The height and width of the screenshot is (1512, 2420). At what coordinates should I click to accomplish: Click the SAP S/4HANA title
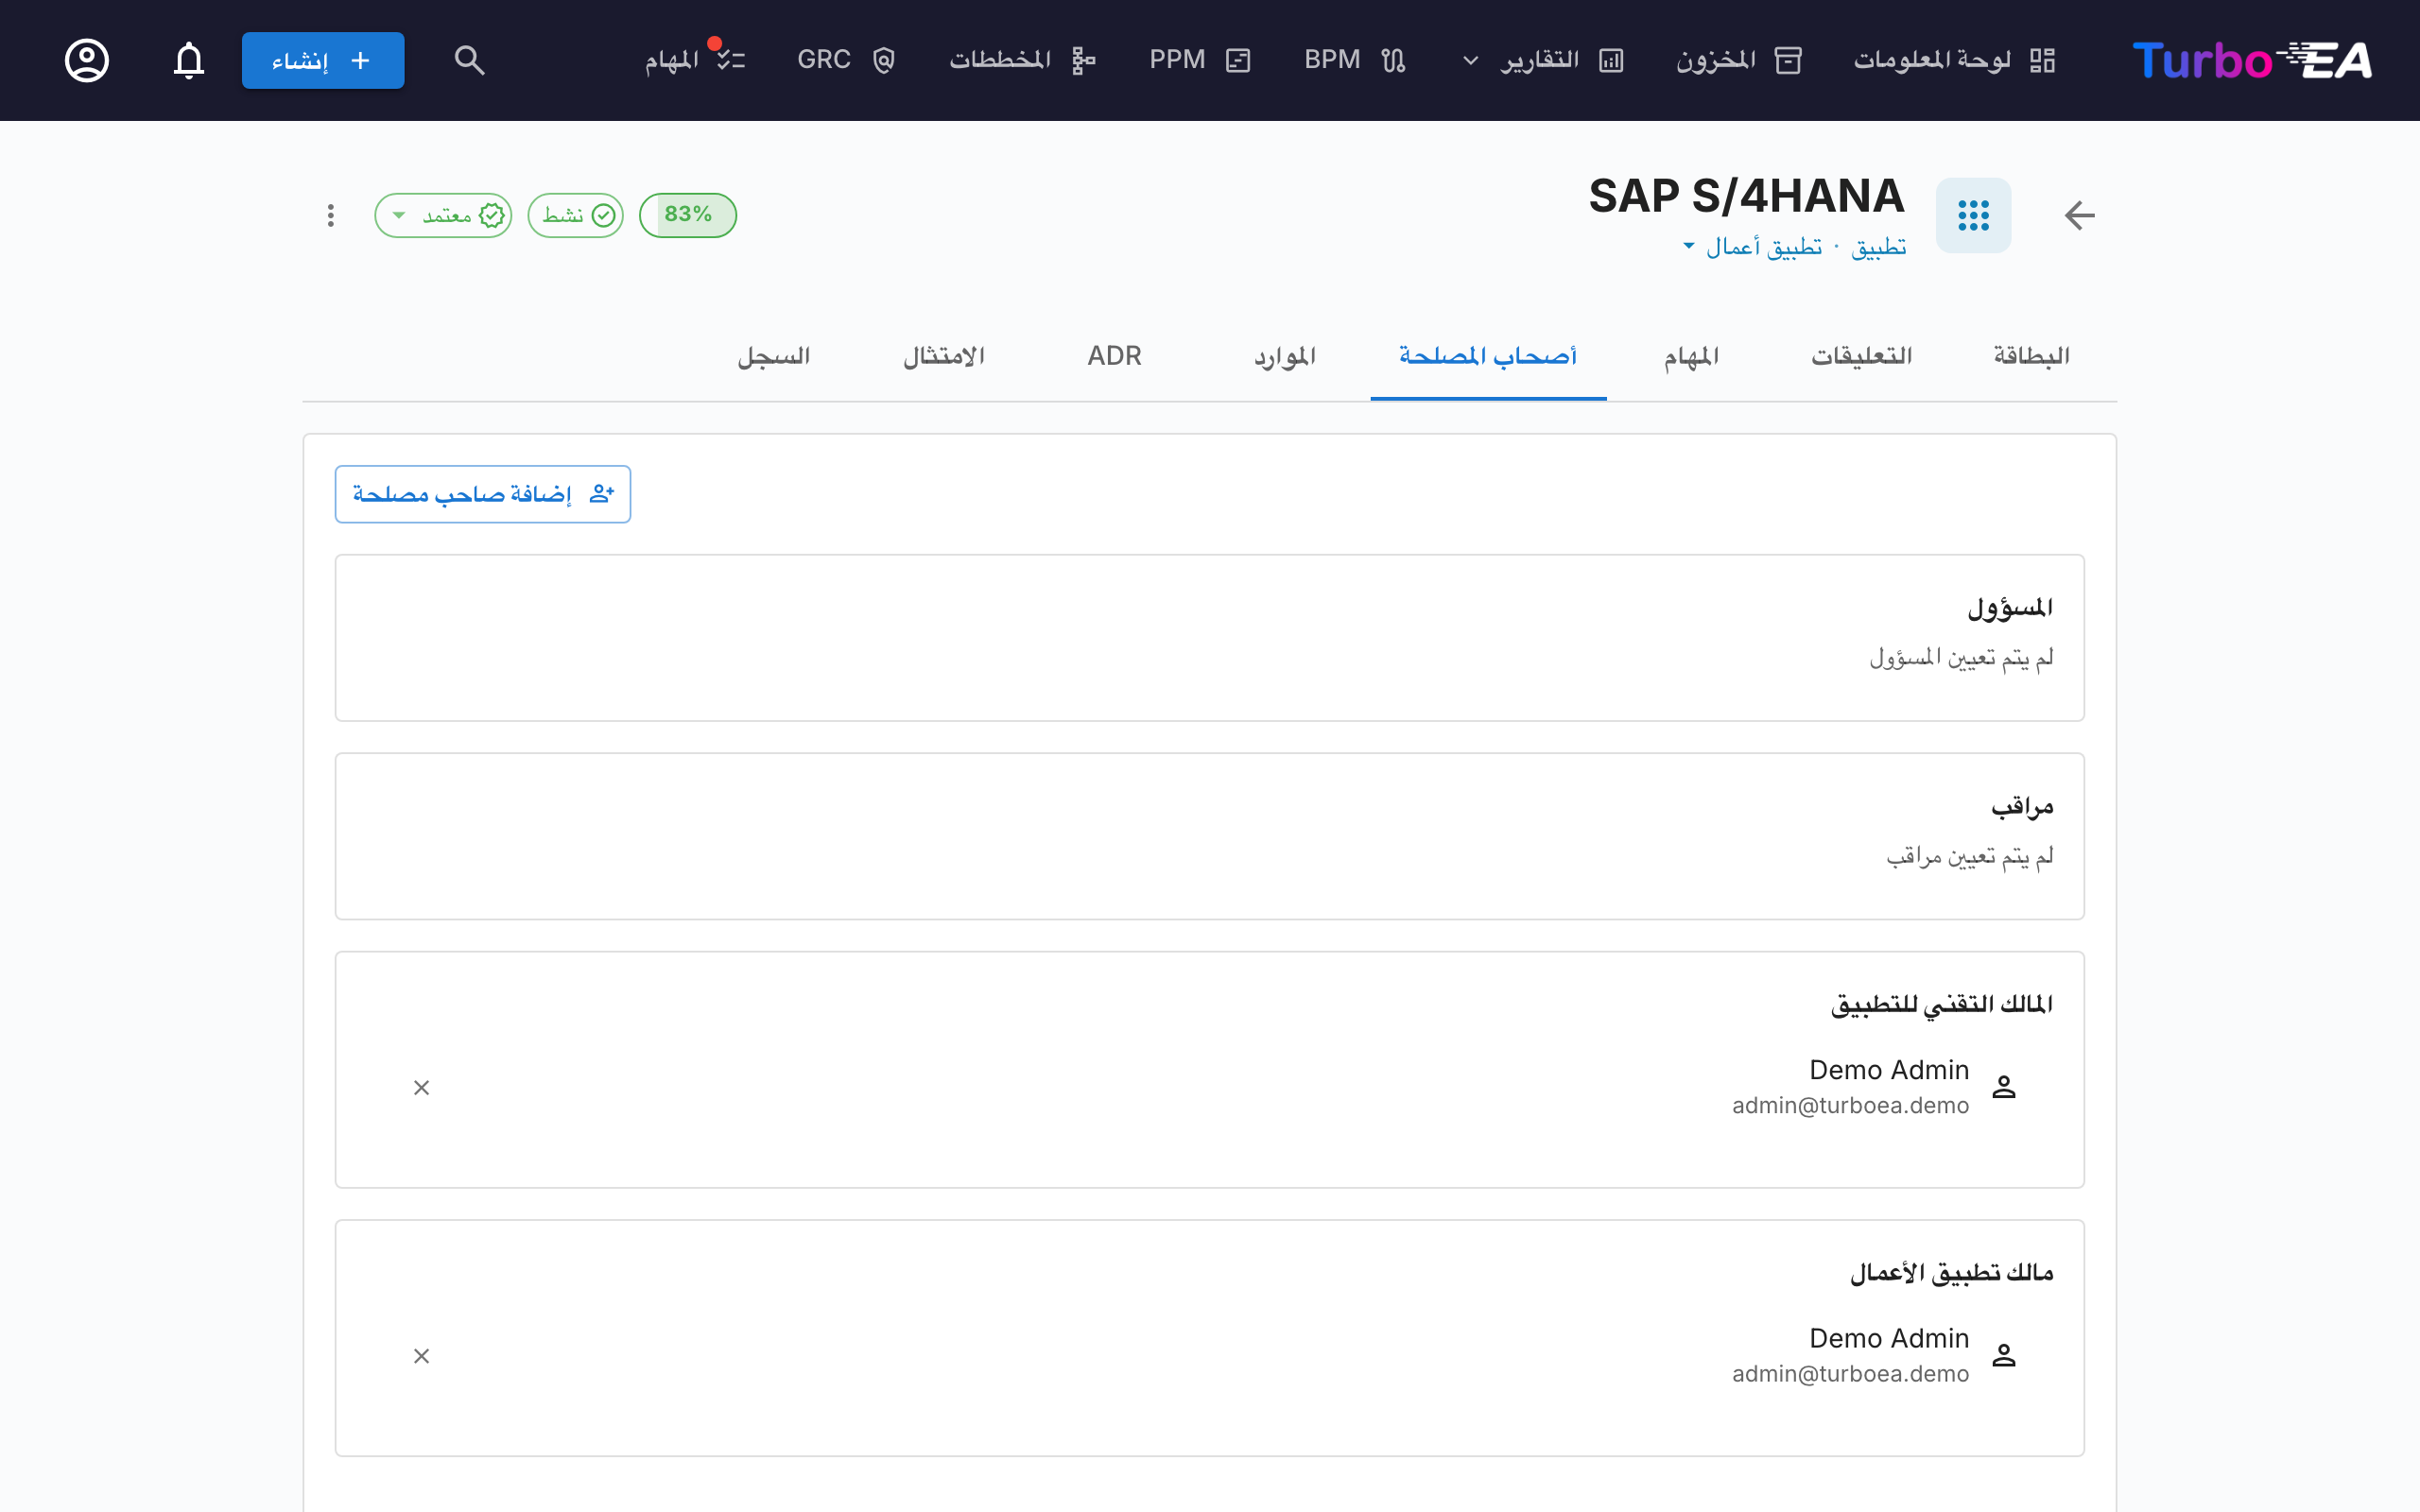coord(1747,195)
